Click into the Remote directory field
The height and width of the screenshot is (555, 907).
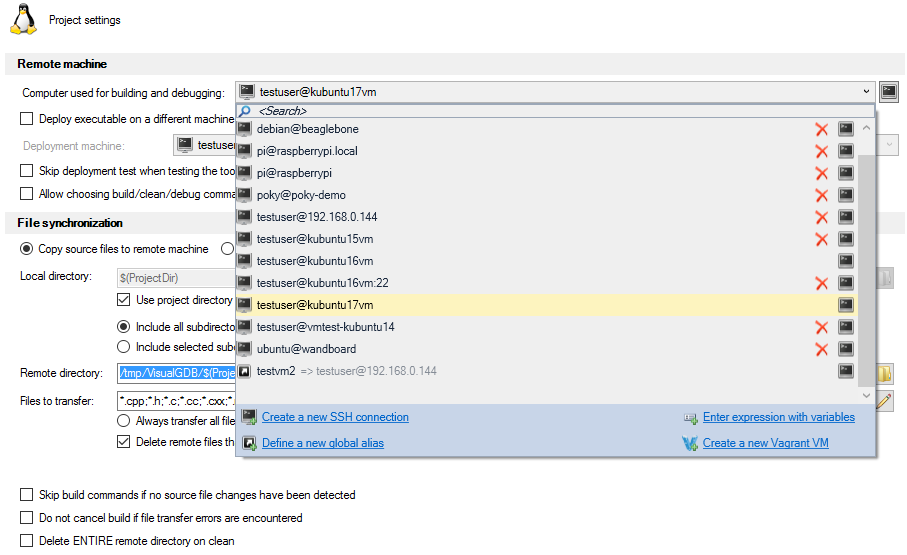point(176,373)
